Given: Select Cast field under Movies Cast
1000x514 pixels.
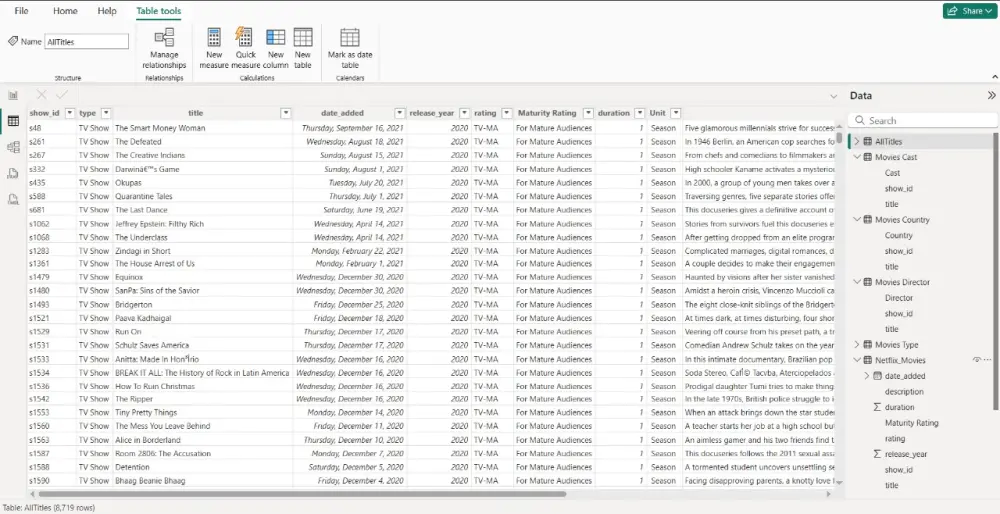Looking at the screenshot, I should tap(892, 173).
